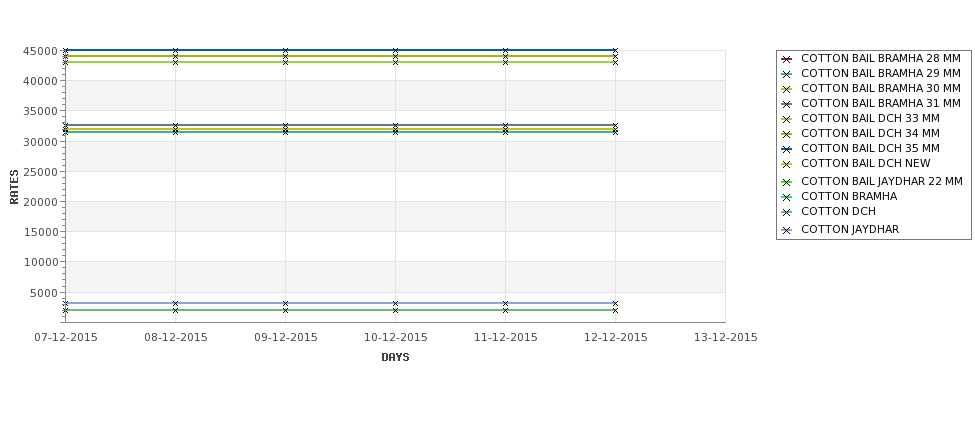
Task: Select the COTTON BAIL JAYDHAR 22 MM legend label
Action: [x=882, y=182]
